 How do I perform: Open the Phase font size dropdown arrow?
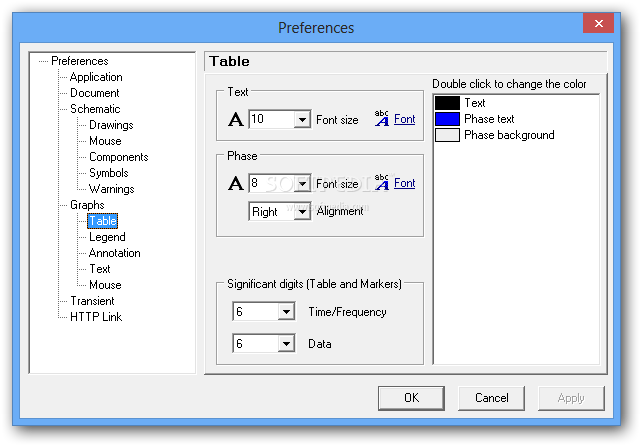point(302,184)
